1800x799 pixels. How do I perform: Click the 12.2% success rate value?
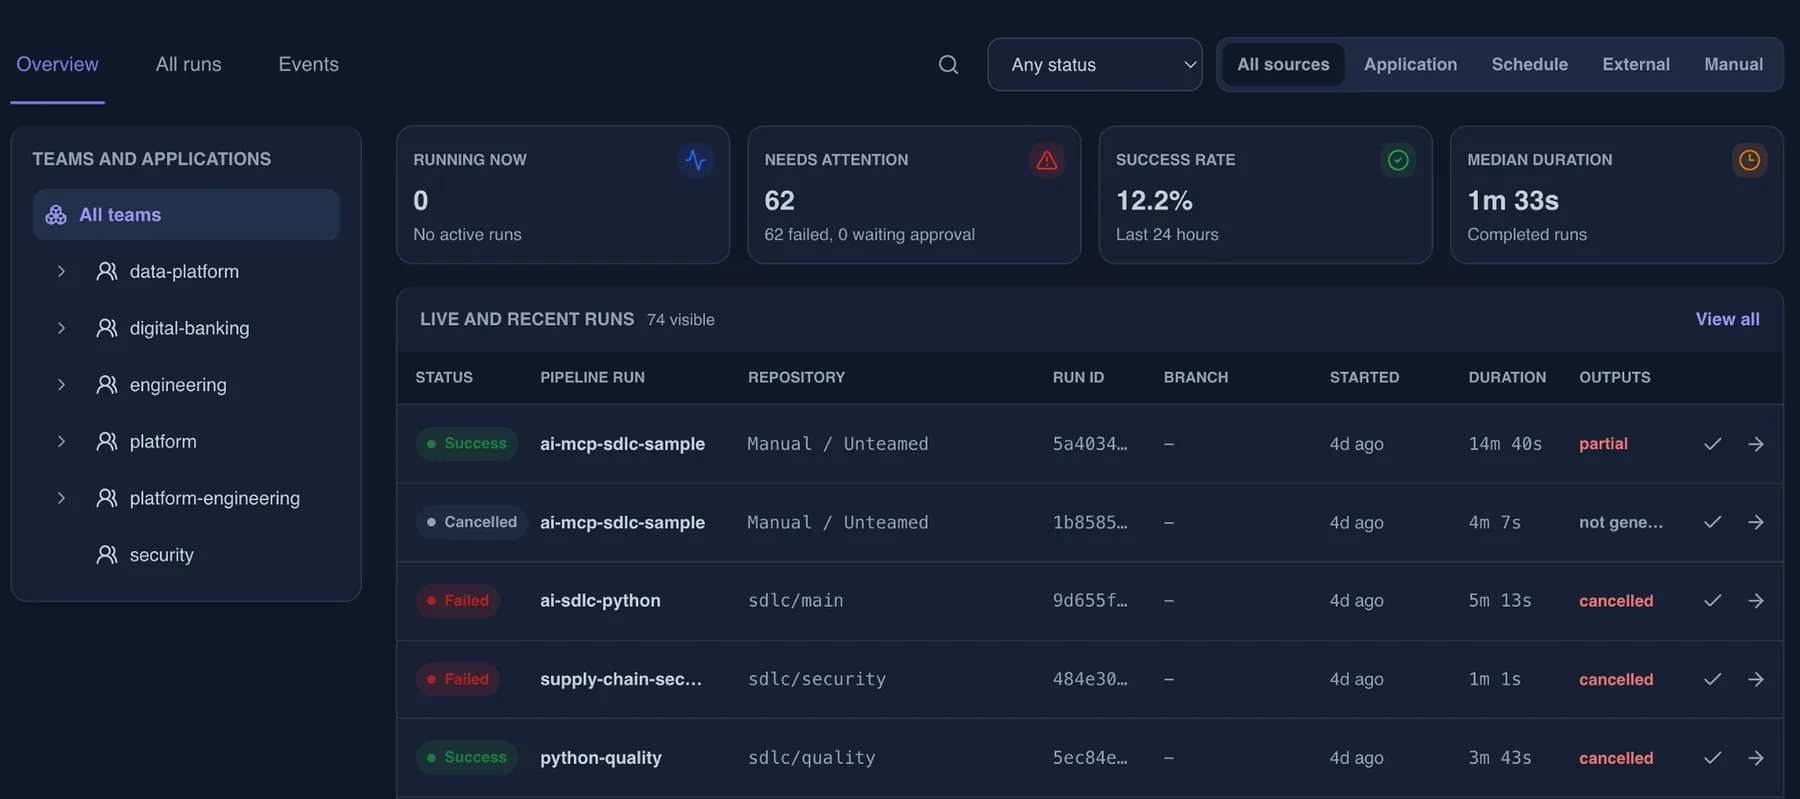click(x=1154, y=201)
